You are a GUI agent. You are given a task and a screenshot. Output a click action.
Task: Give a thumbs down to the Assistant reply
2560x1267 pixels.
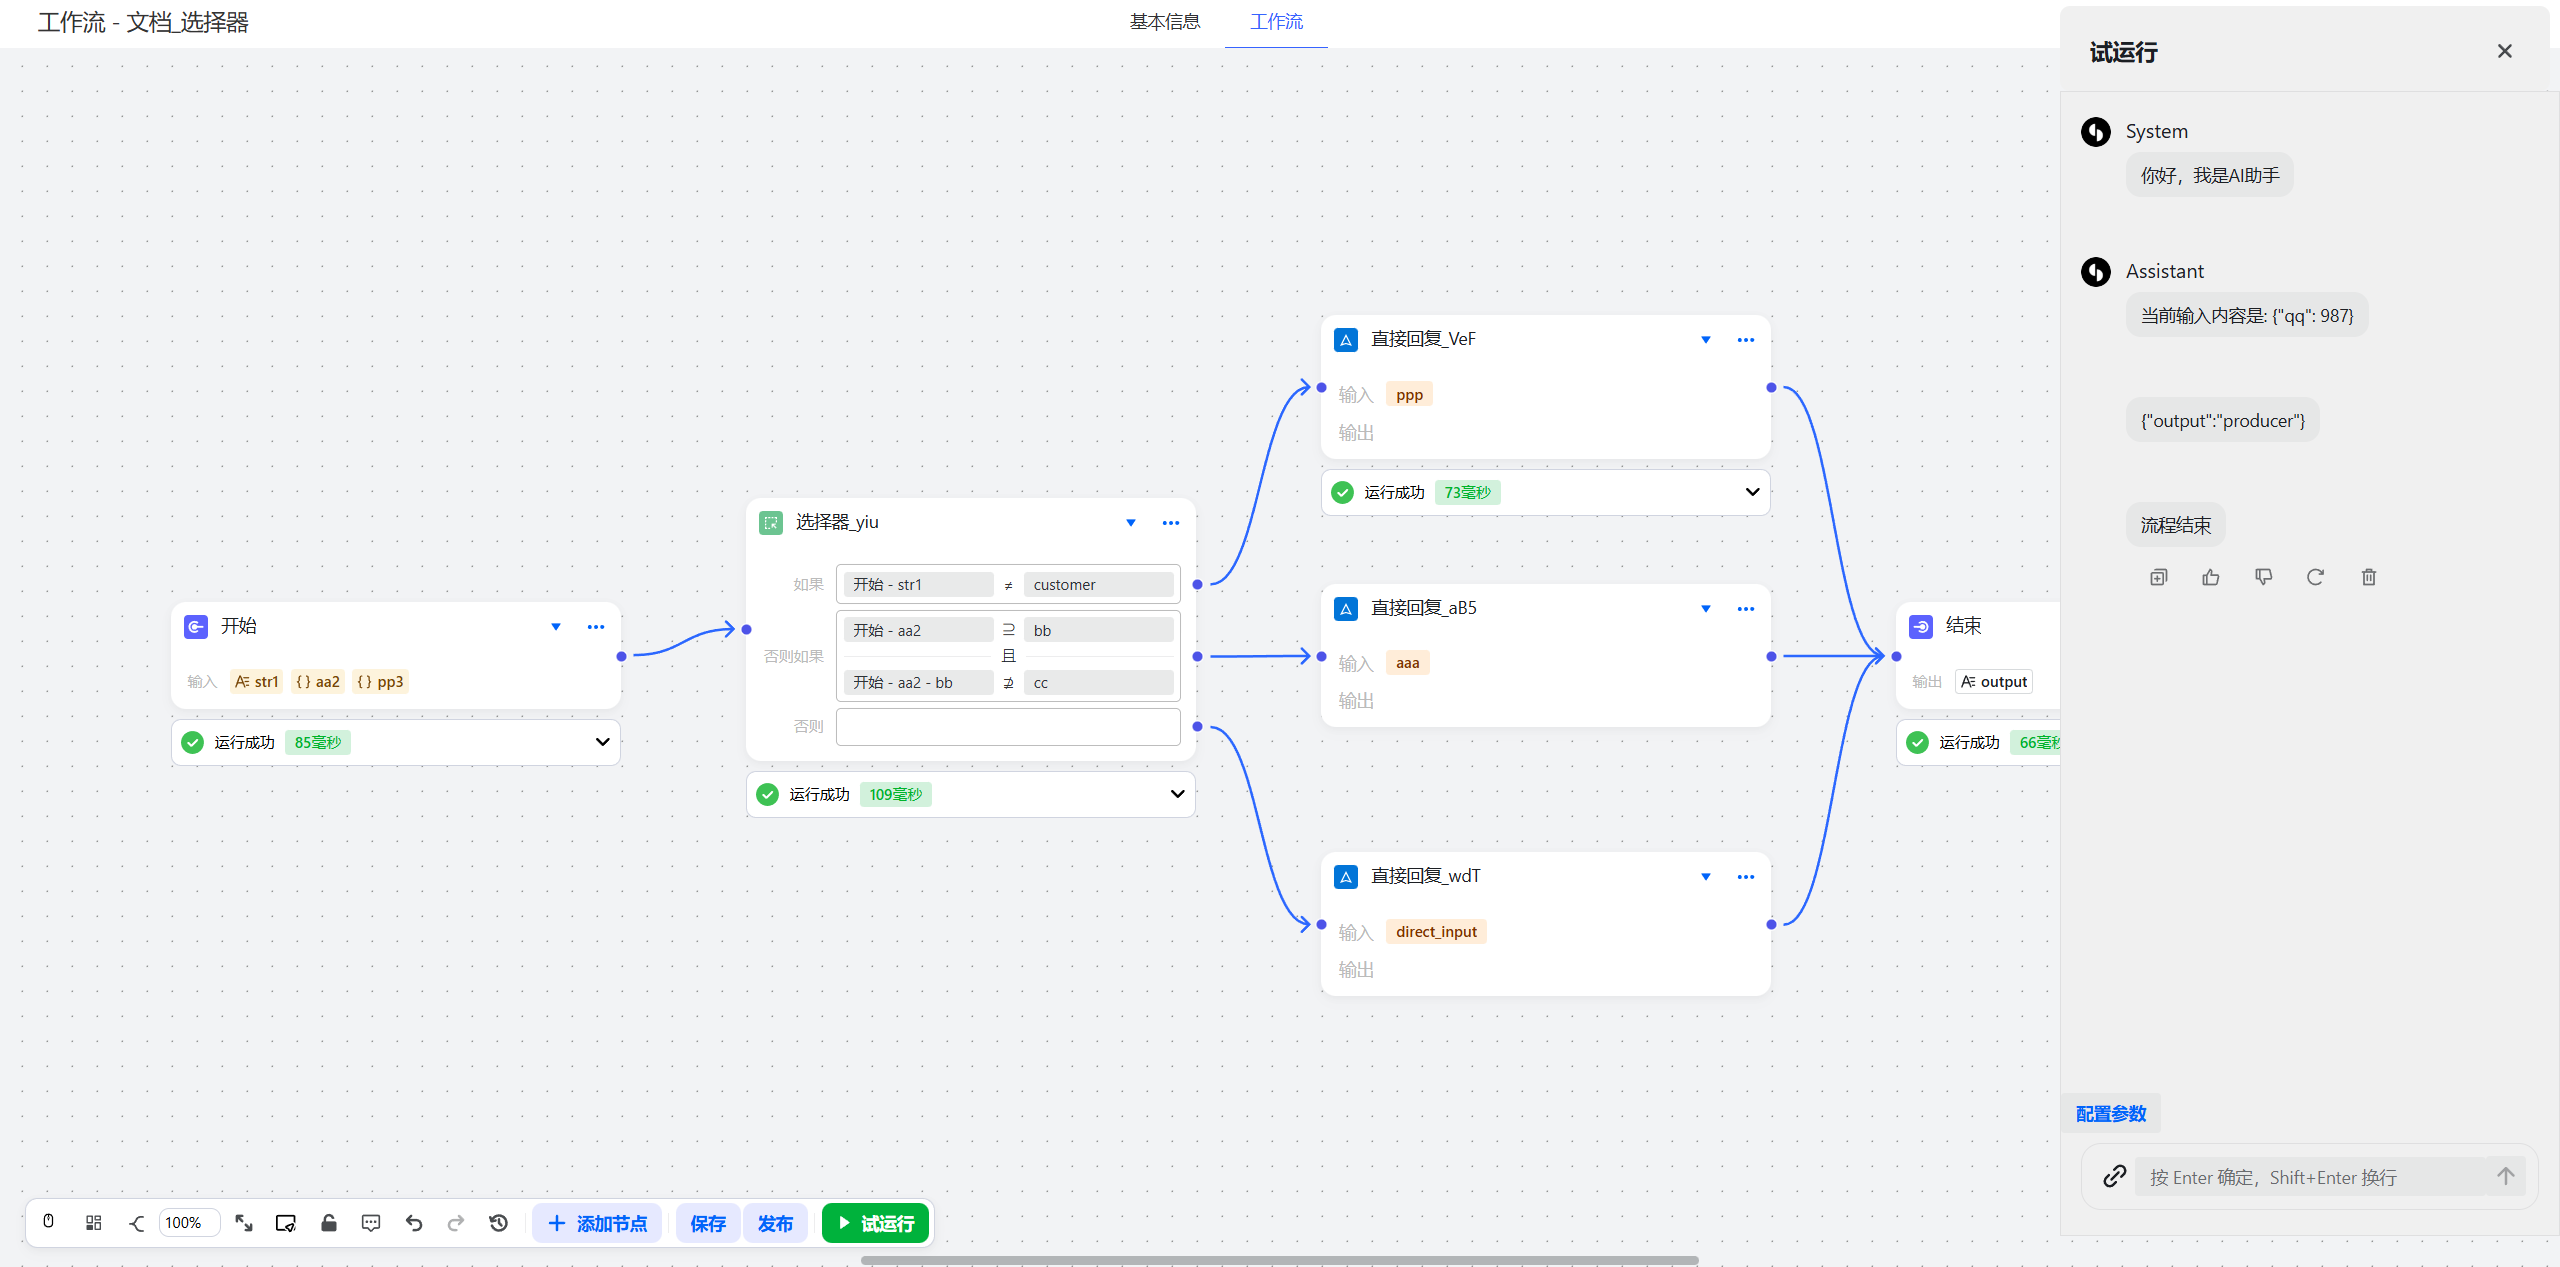coord(2264,577)
